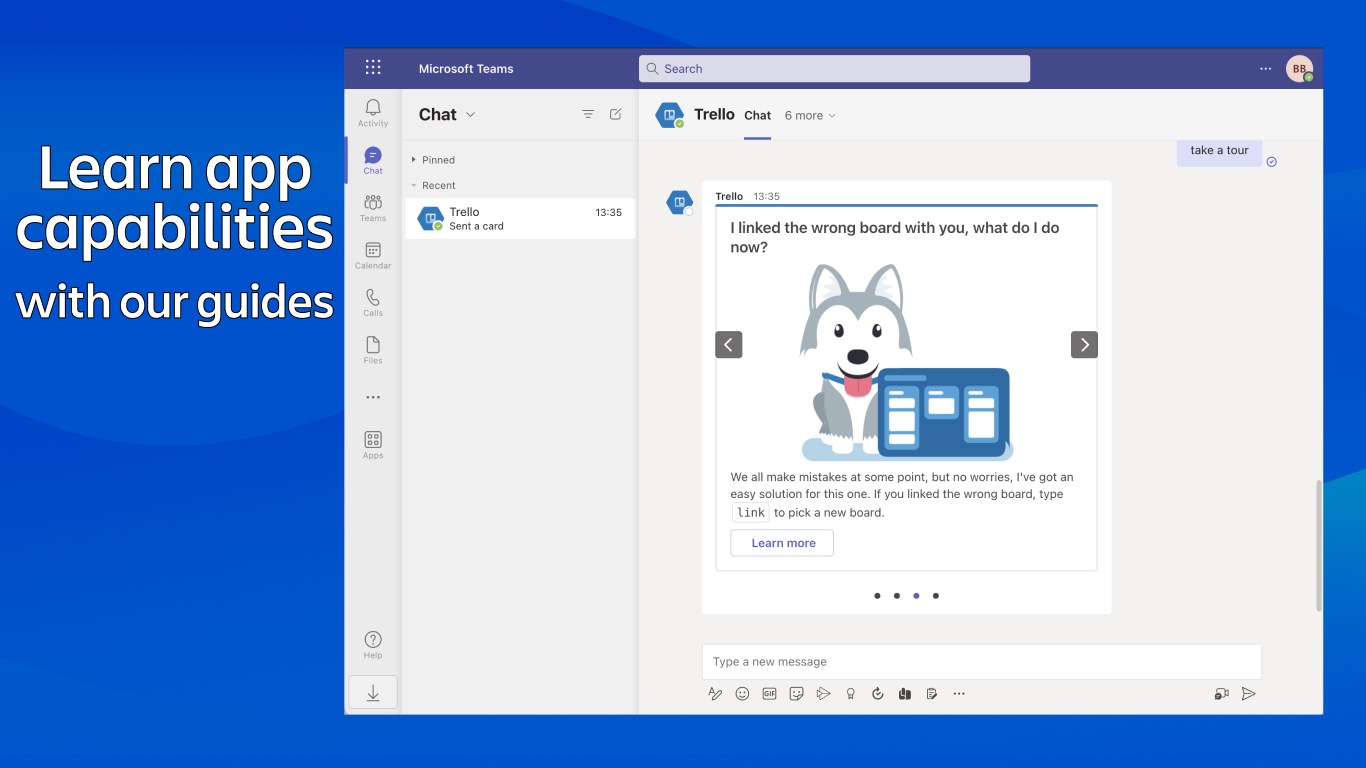Open the Approvals icon in compose toolbar
This screenshot has height=768, width=1366.
[878, 693]
